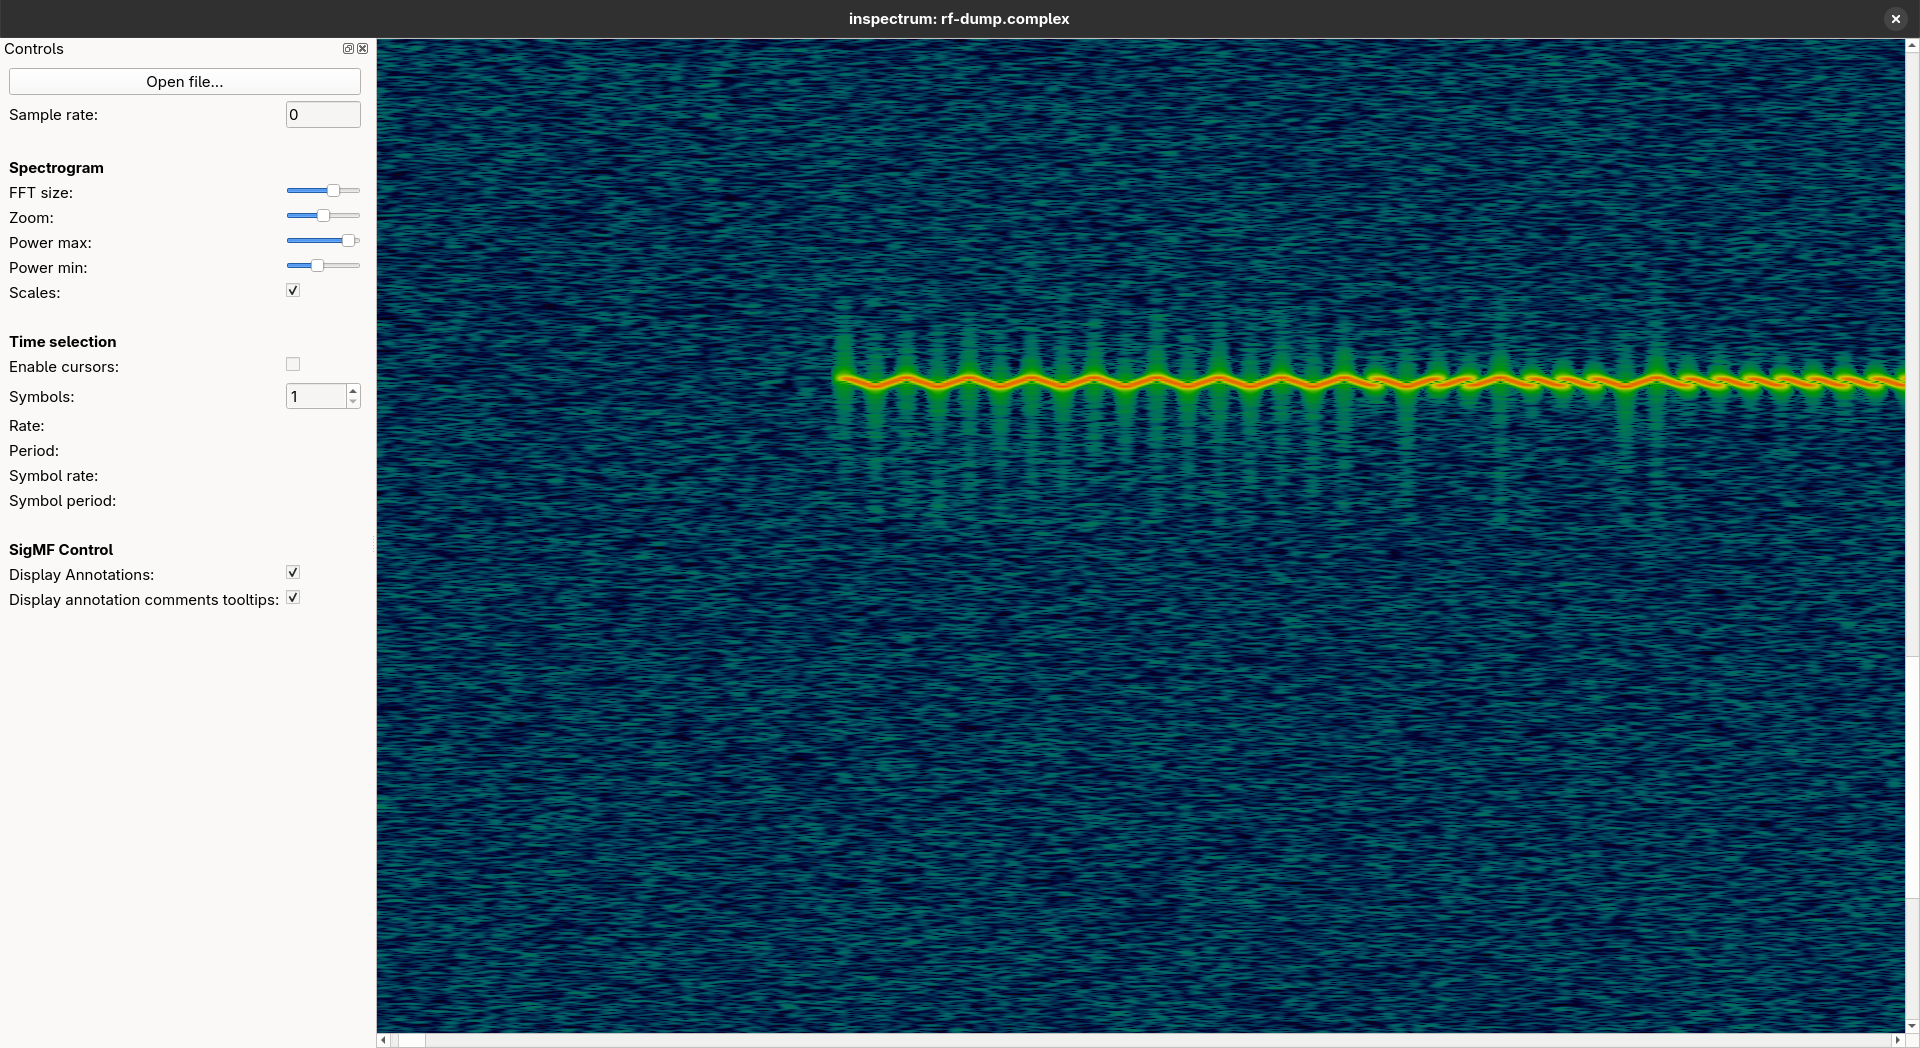Viewport: 1920px width, 1048px height.
Task: Toggle Display annotation comments tooltips checkbox
Action: 293,598
